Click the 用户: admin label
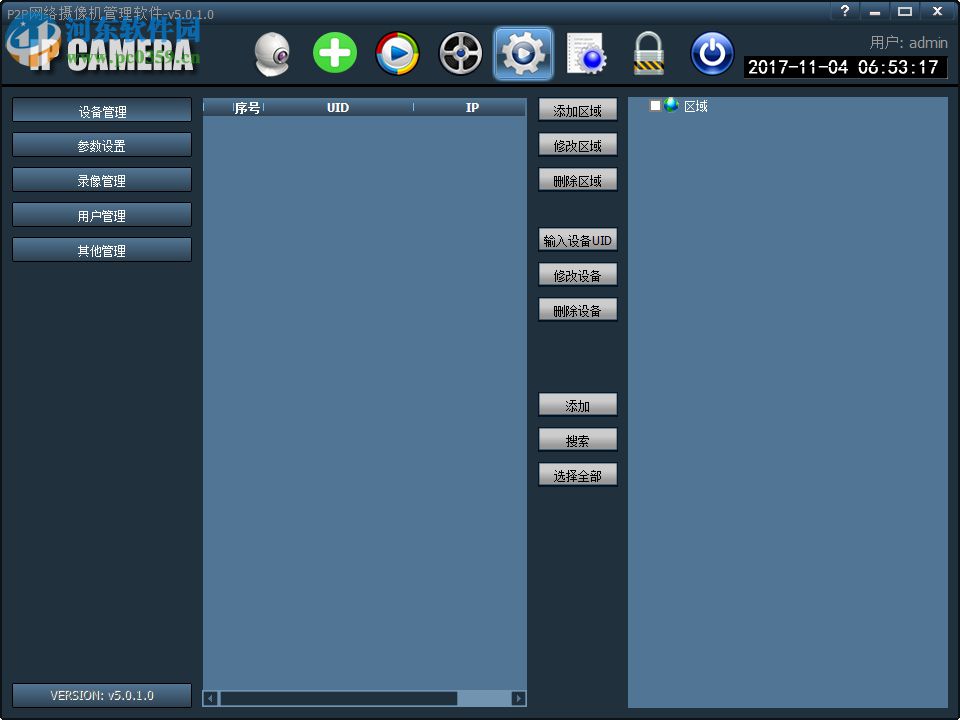 coord(908,42)
